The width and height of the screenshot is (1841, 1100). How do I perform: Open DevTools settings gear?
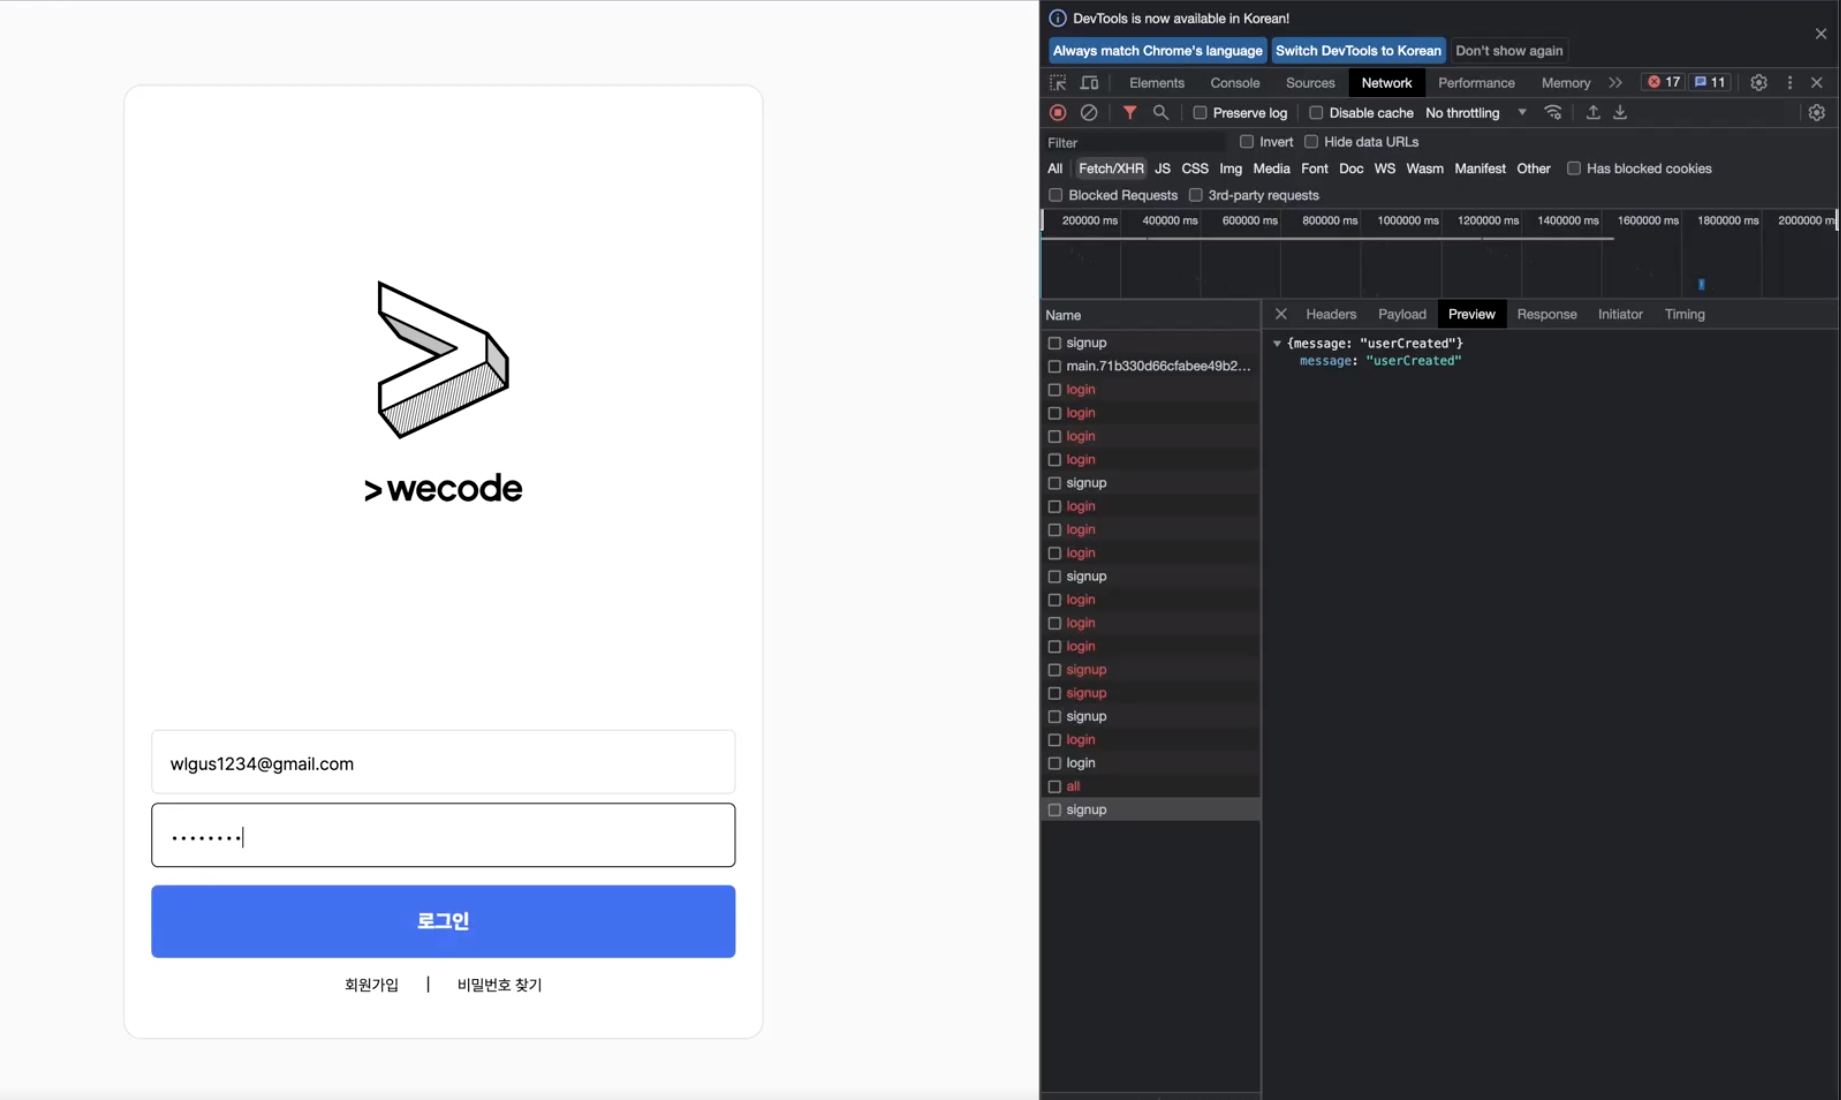pos(1759,83)
